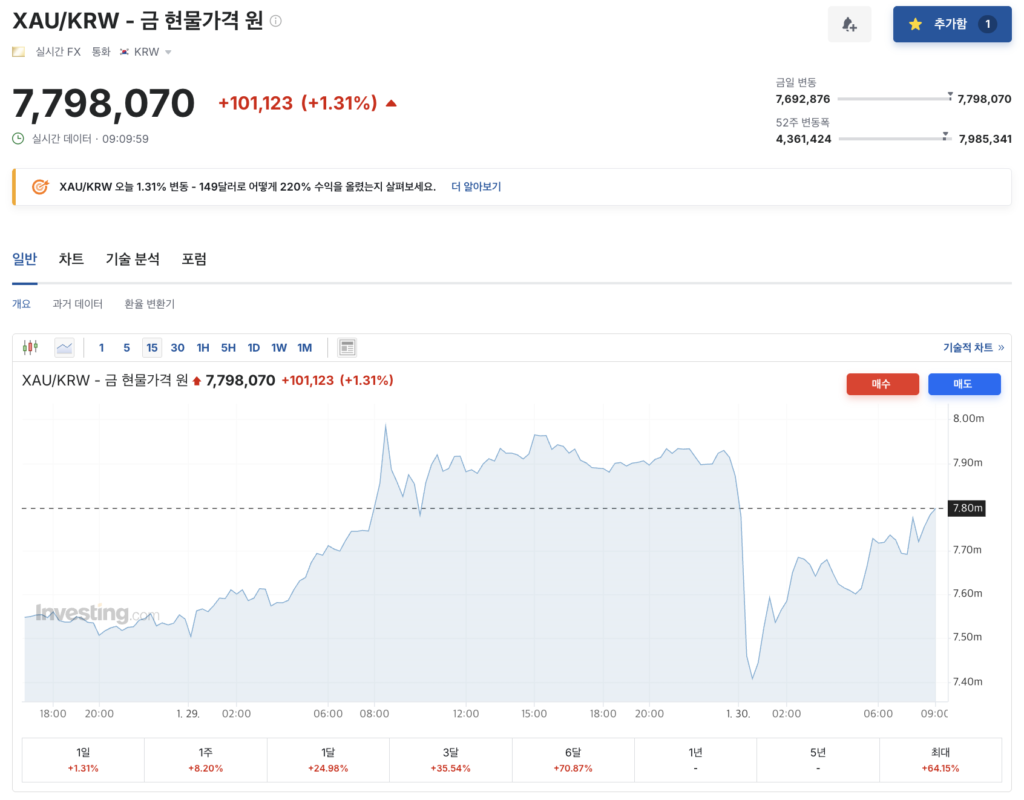Click the star 추가함 watchlist button

(x=951, y=24)
